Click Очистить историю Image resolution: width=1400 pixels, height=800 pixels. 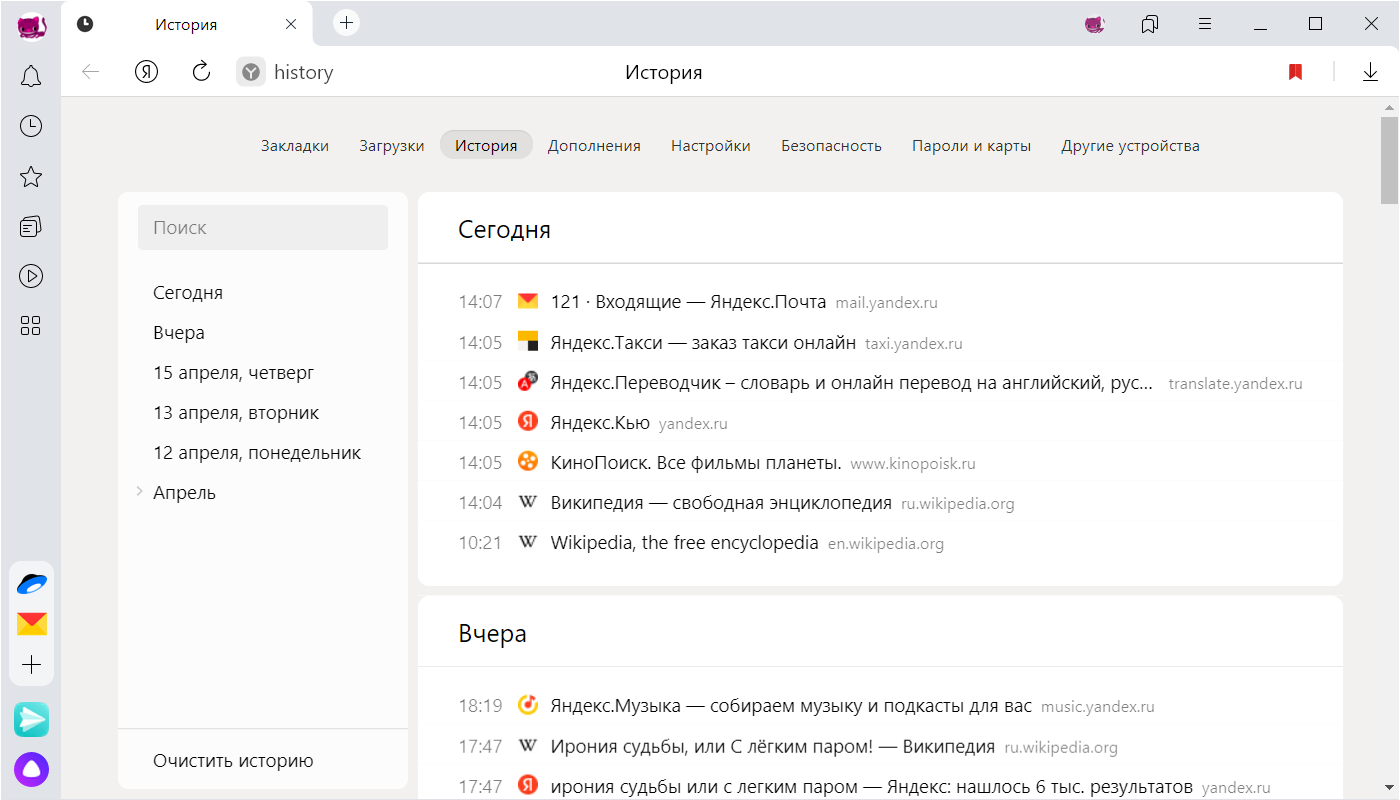233,761
